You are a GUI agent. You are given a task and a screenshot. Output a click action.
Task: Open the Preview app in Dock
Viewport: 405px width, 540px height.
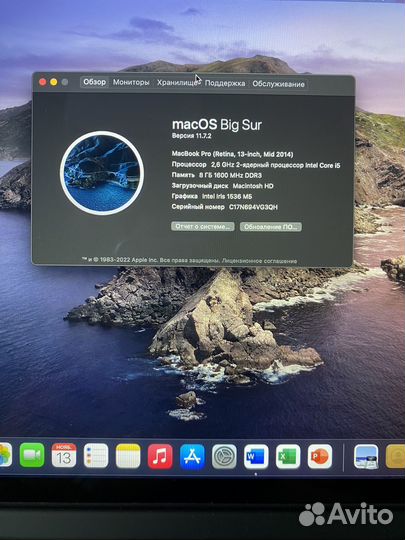(366, 457)
